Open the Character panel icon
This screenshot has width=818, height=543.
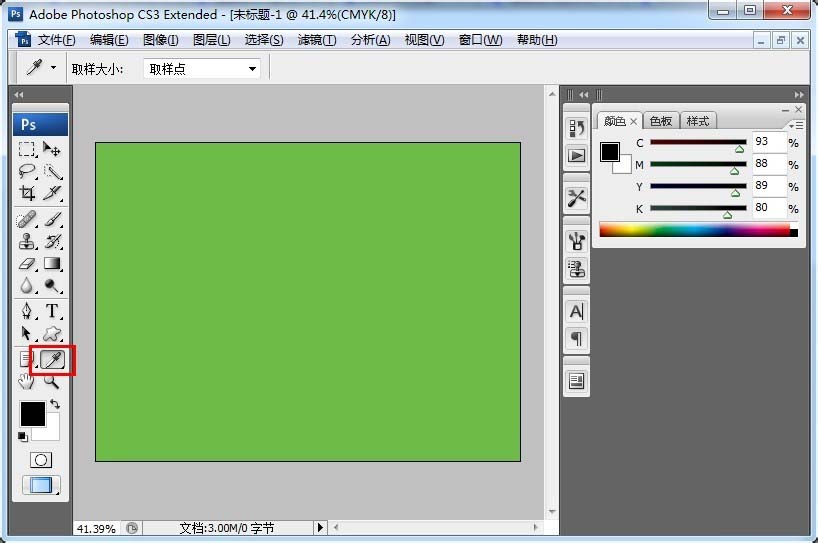pyautogui.click(x=576, y=312)
